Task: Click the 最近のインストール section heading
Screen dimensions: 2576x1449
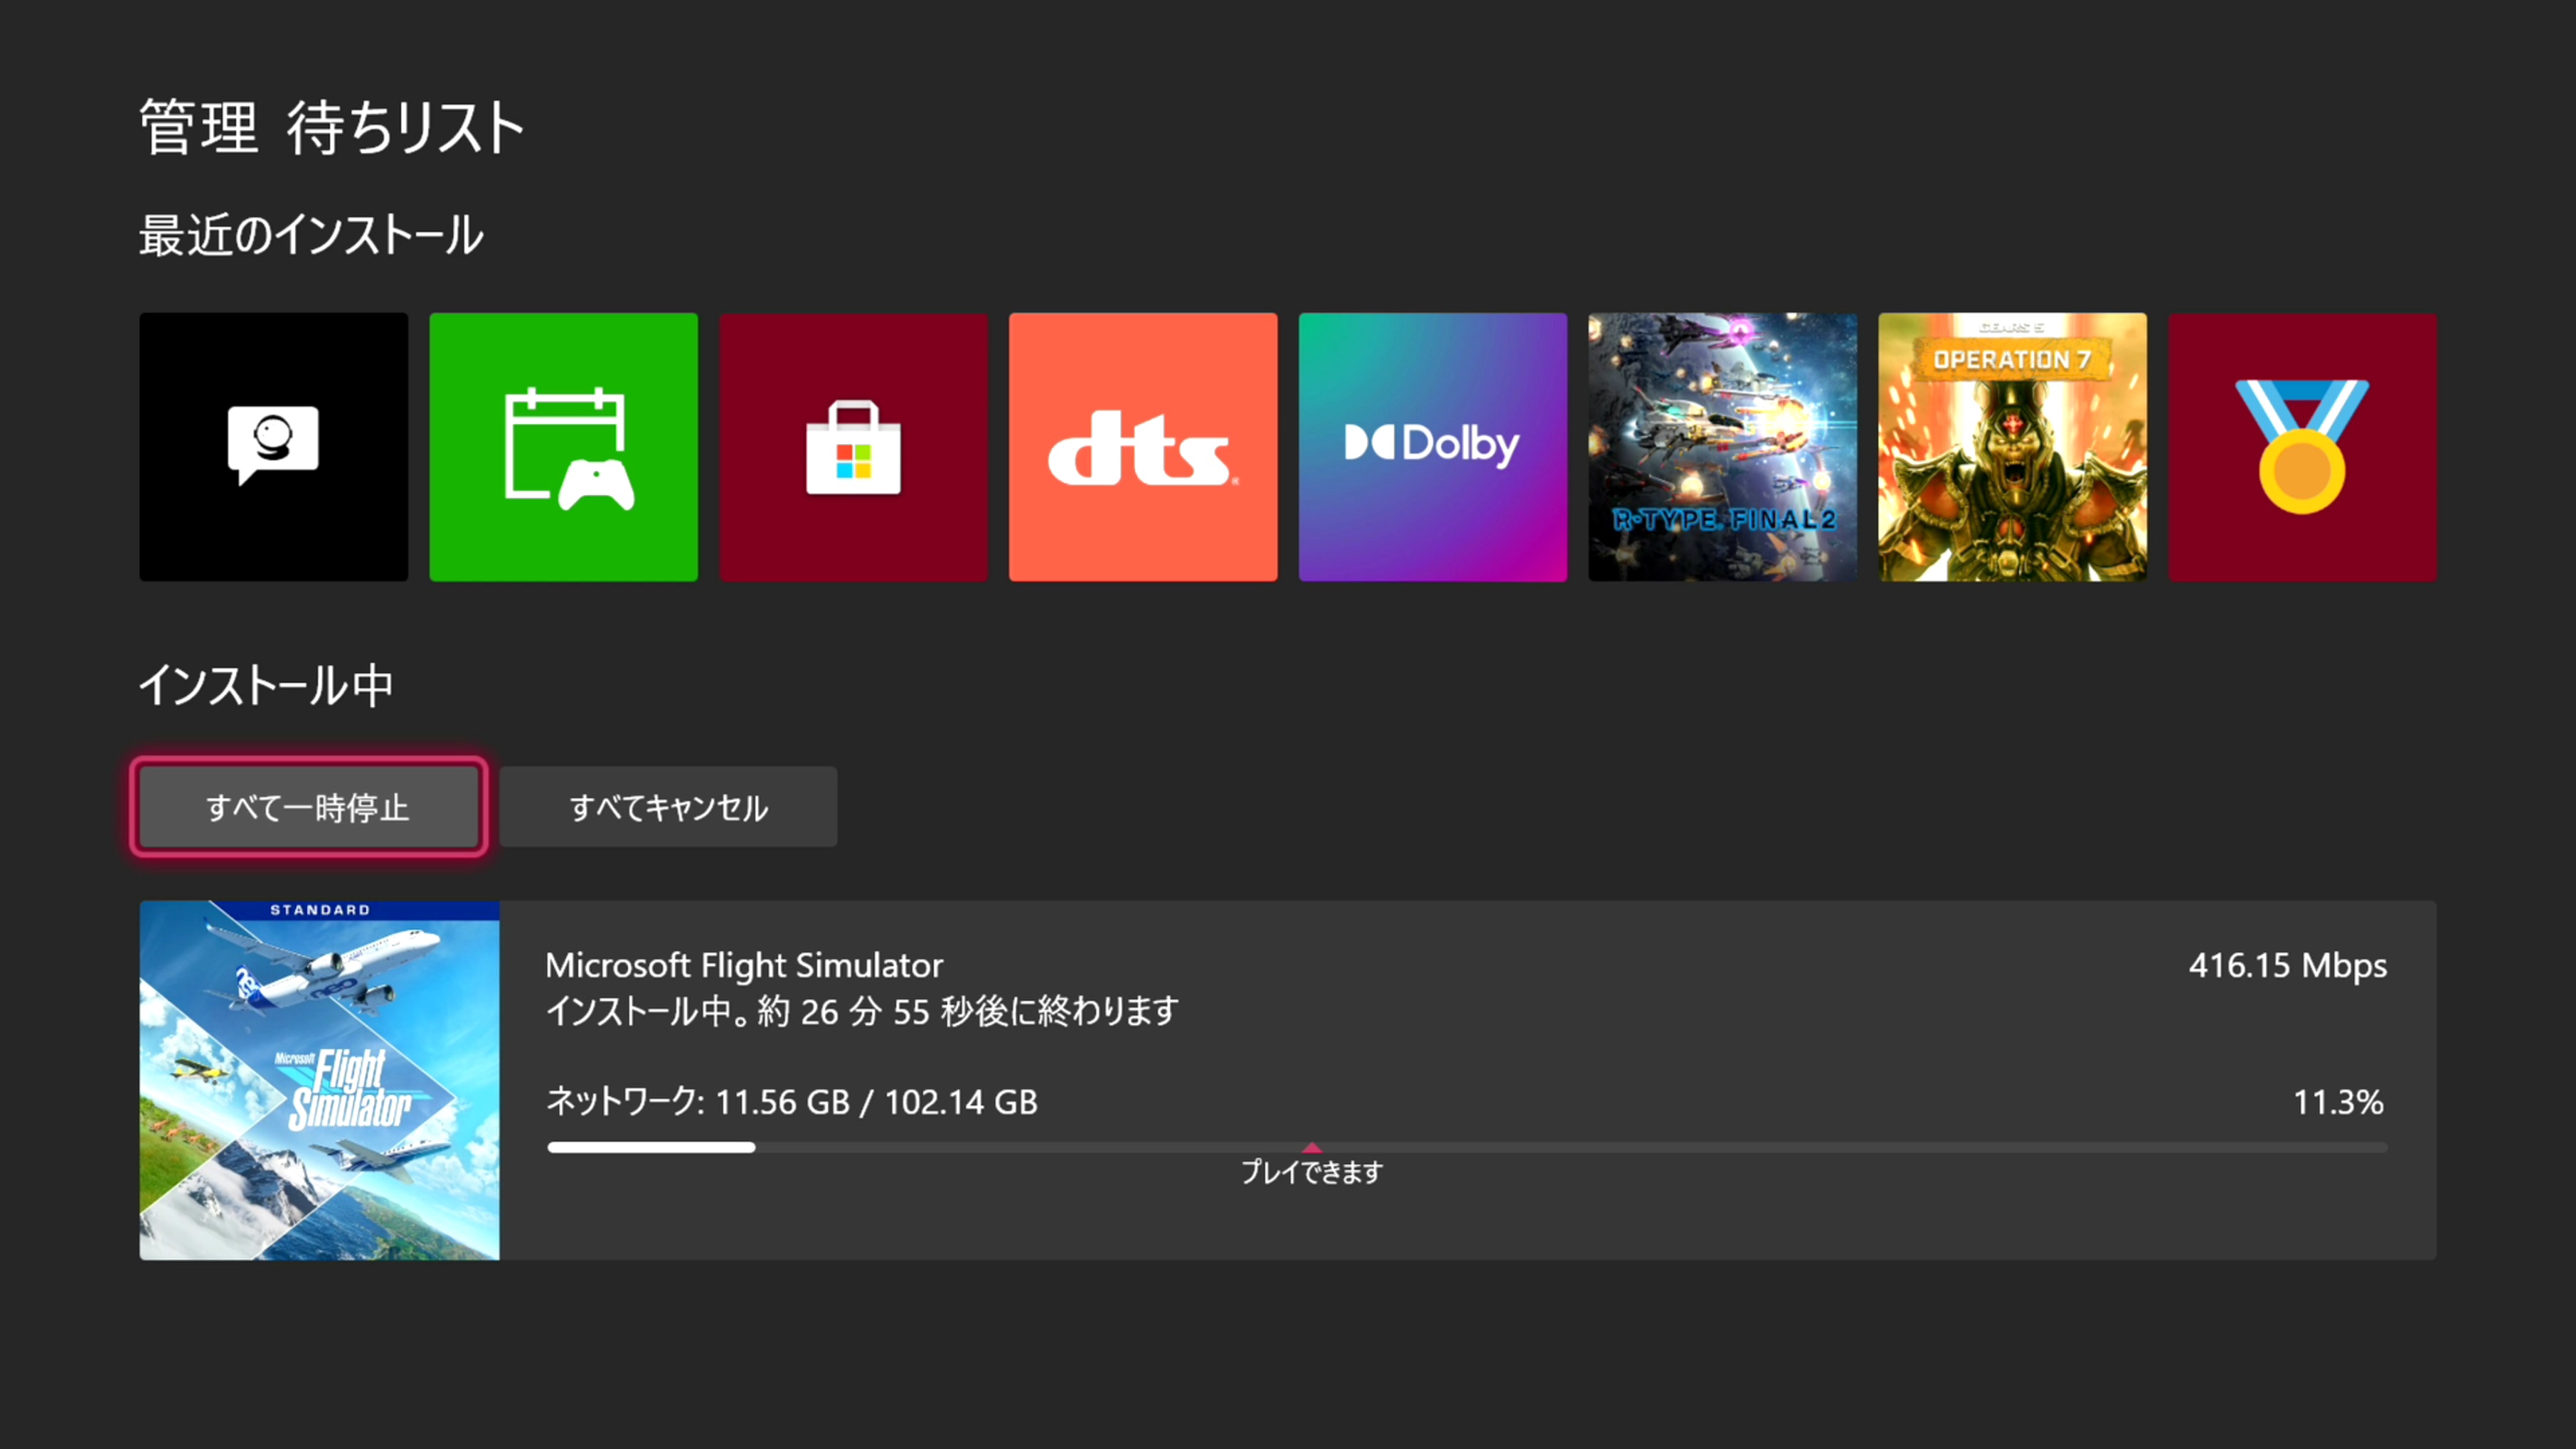Action: [x=311, y=236]
